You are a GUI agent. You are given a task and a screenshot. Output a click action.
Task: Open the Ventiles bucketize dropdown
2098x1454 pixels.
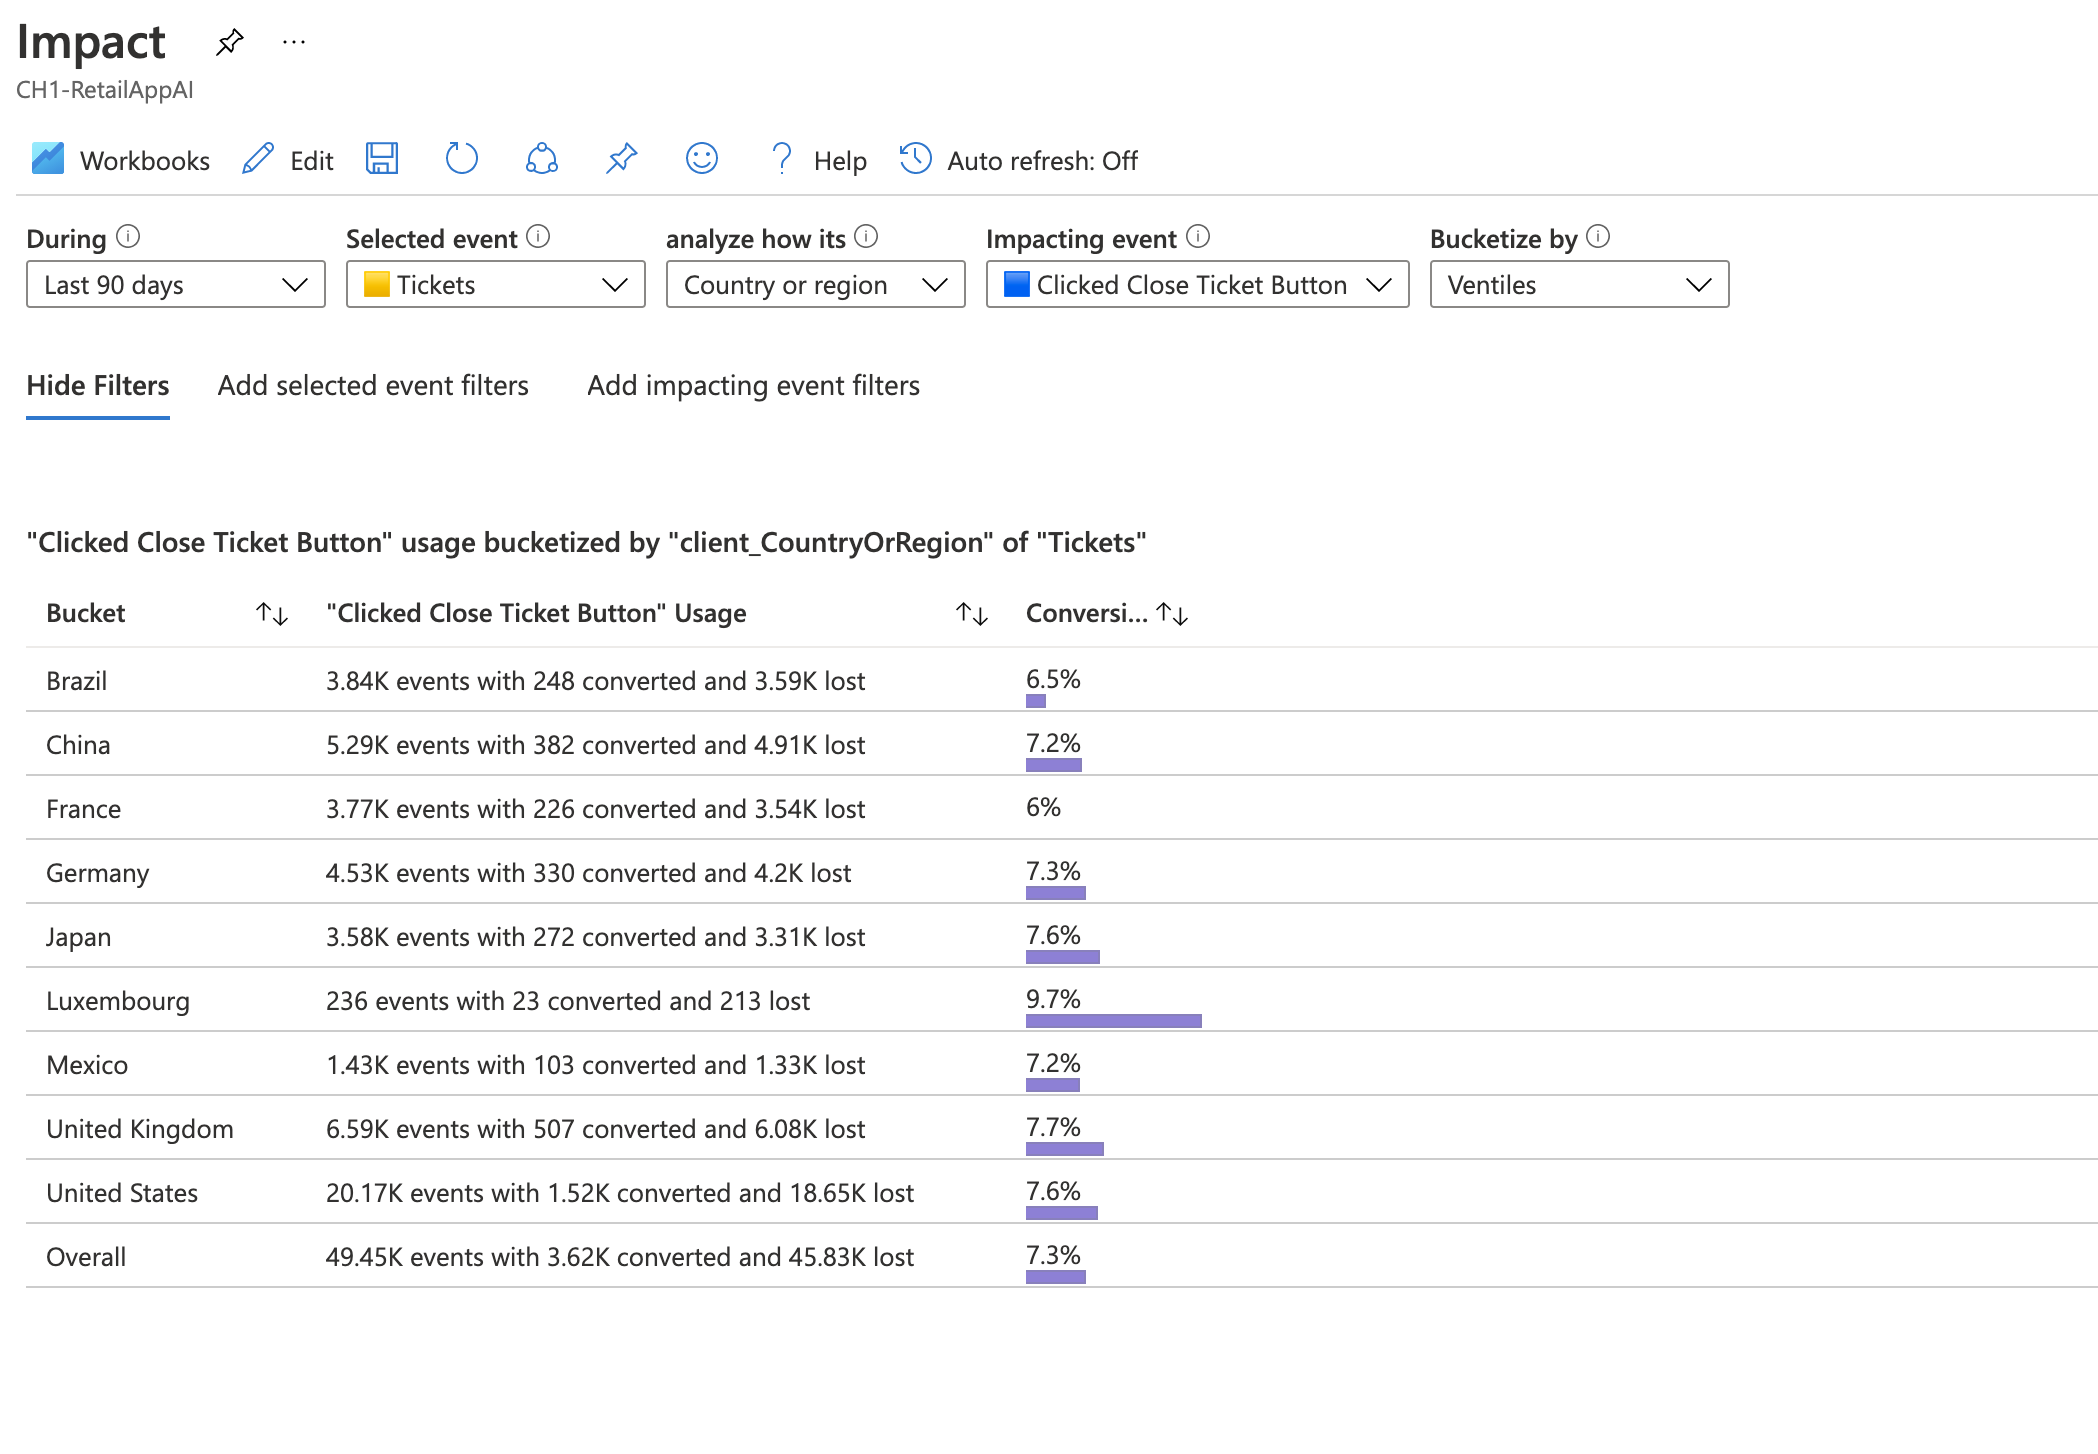point(1578,285)
